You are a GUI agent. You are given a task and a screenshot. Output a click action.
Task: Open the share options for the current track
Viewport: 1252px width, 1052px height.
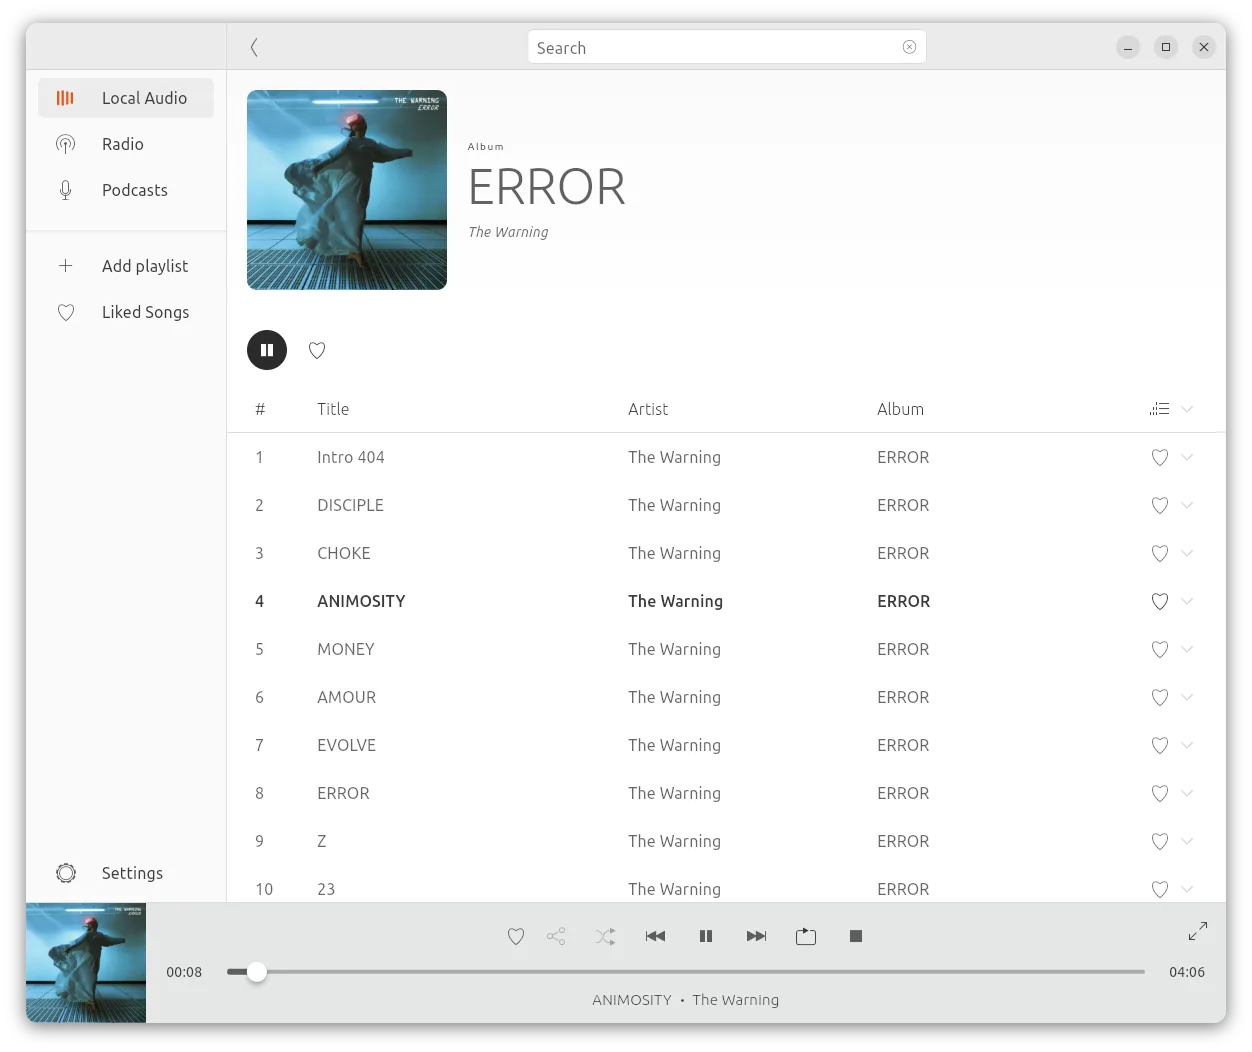[x=556, y=936]
